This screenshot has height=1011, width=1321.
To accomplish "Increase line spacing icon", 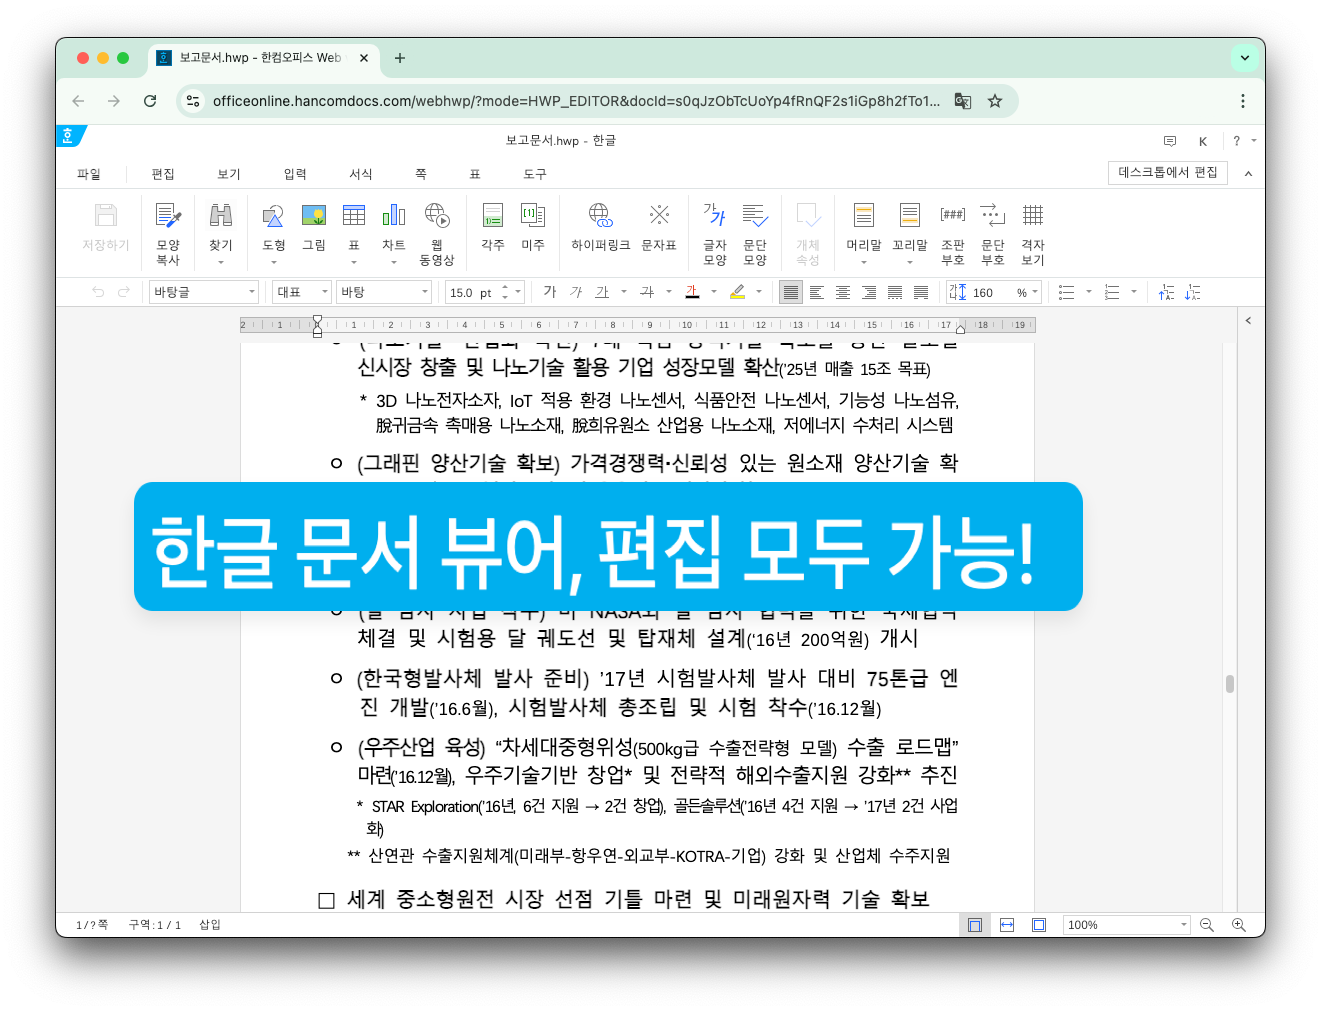I will pyautogui.click(x=1166, y=292).
